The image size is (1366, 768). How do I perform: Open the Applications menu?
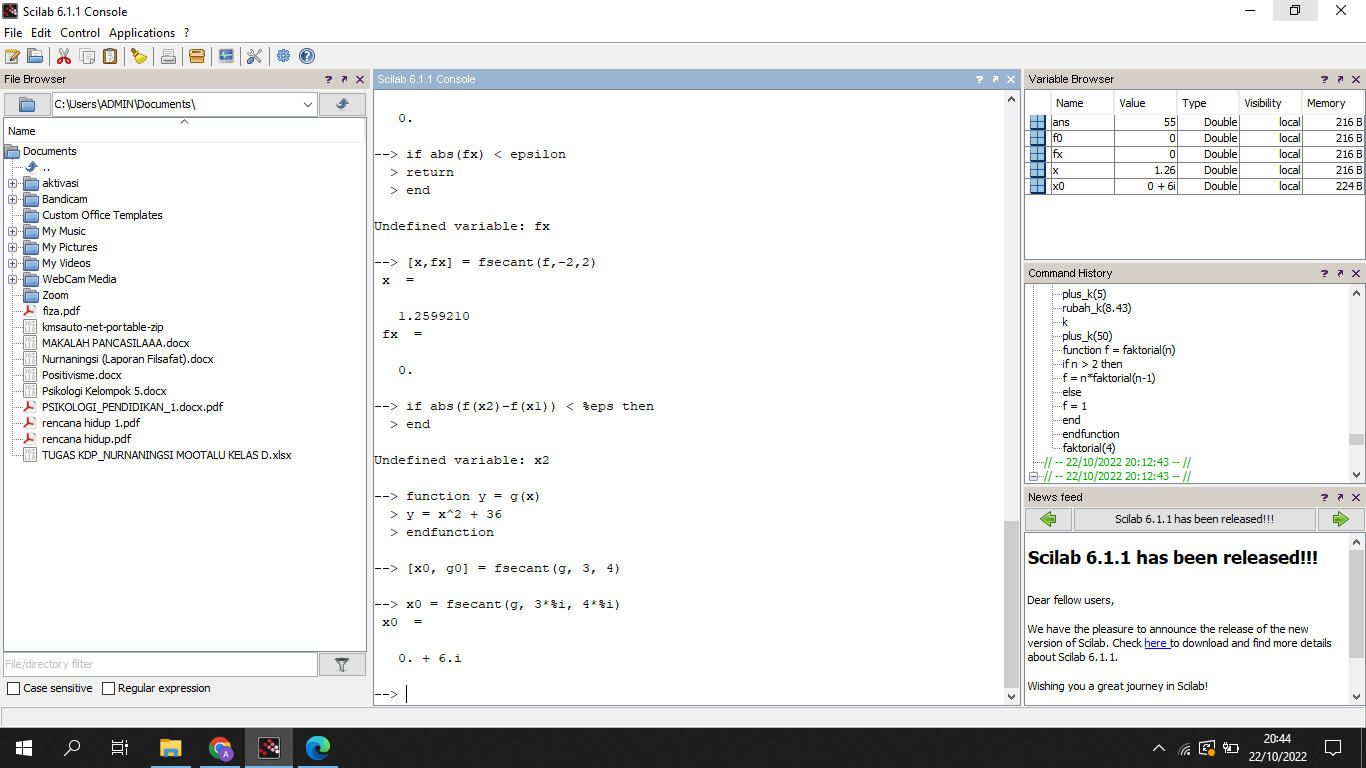click(x=142, y=33)
